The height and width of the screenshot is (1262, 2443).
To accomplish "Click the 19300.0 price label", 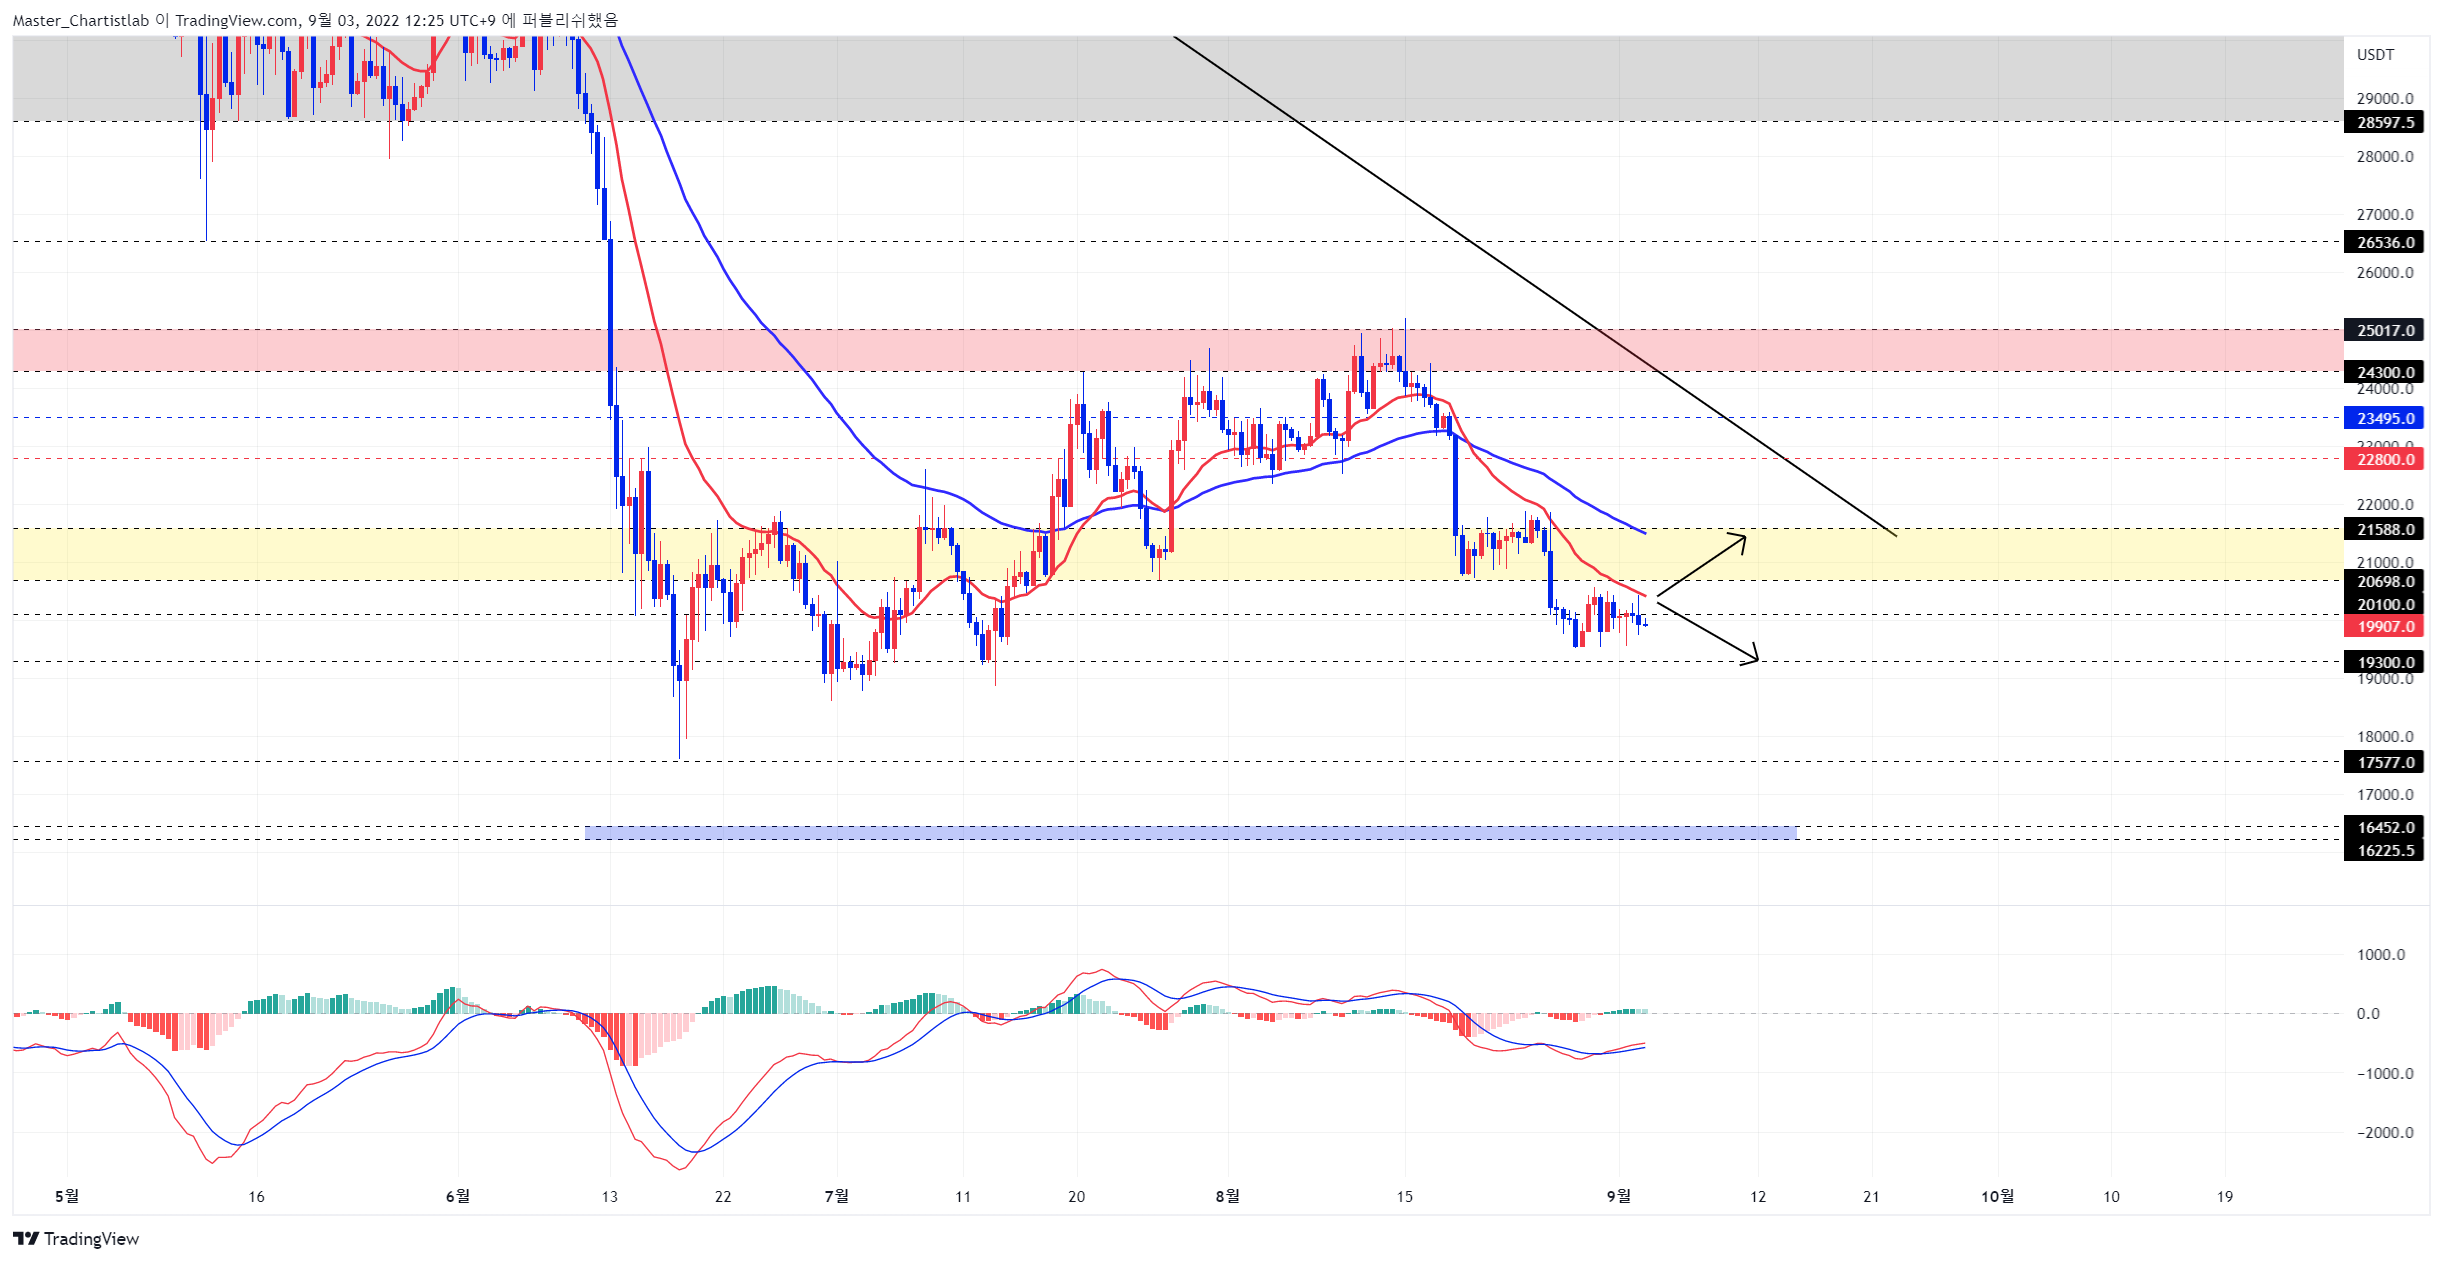I will click(2383, 662).
